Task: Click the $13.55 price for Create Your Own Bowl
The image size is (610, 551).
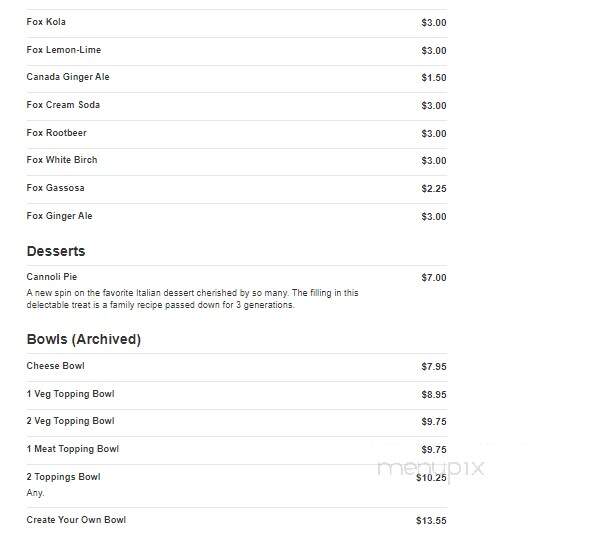Action: click(x=431, y=521)
